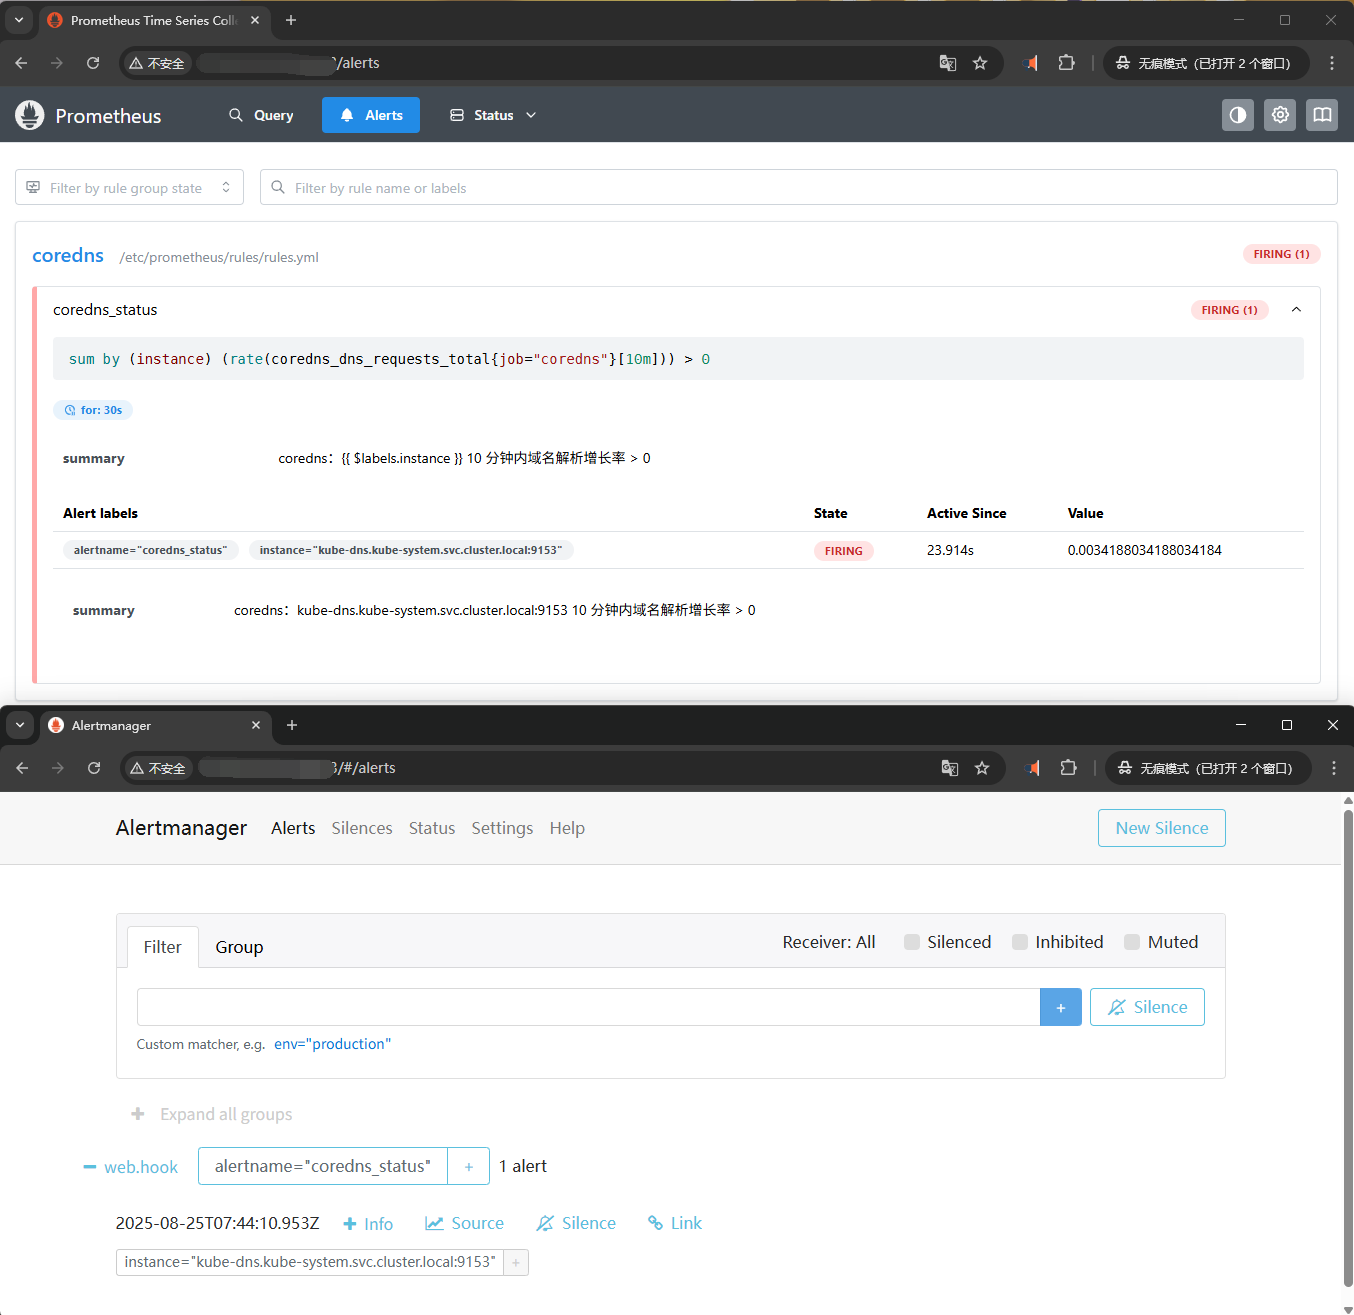Open the Prometheus Status dropdown menu
1354x1315 pixels.
(x=493, y=115)
